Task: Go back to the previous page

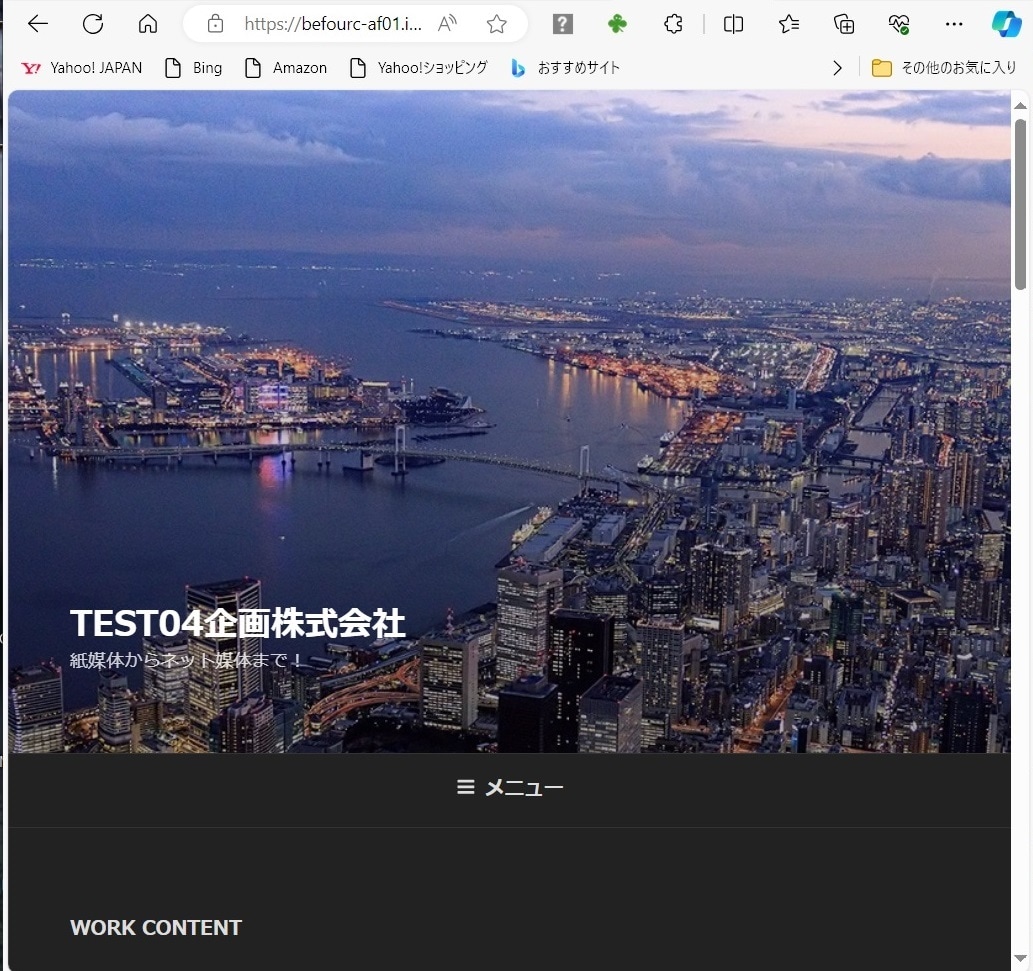Action: [x=38, y=24]
